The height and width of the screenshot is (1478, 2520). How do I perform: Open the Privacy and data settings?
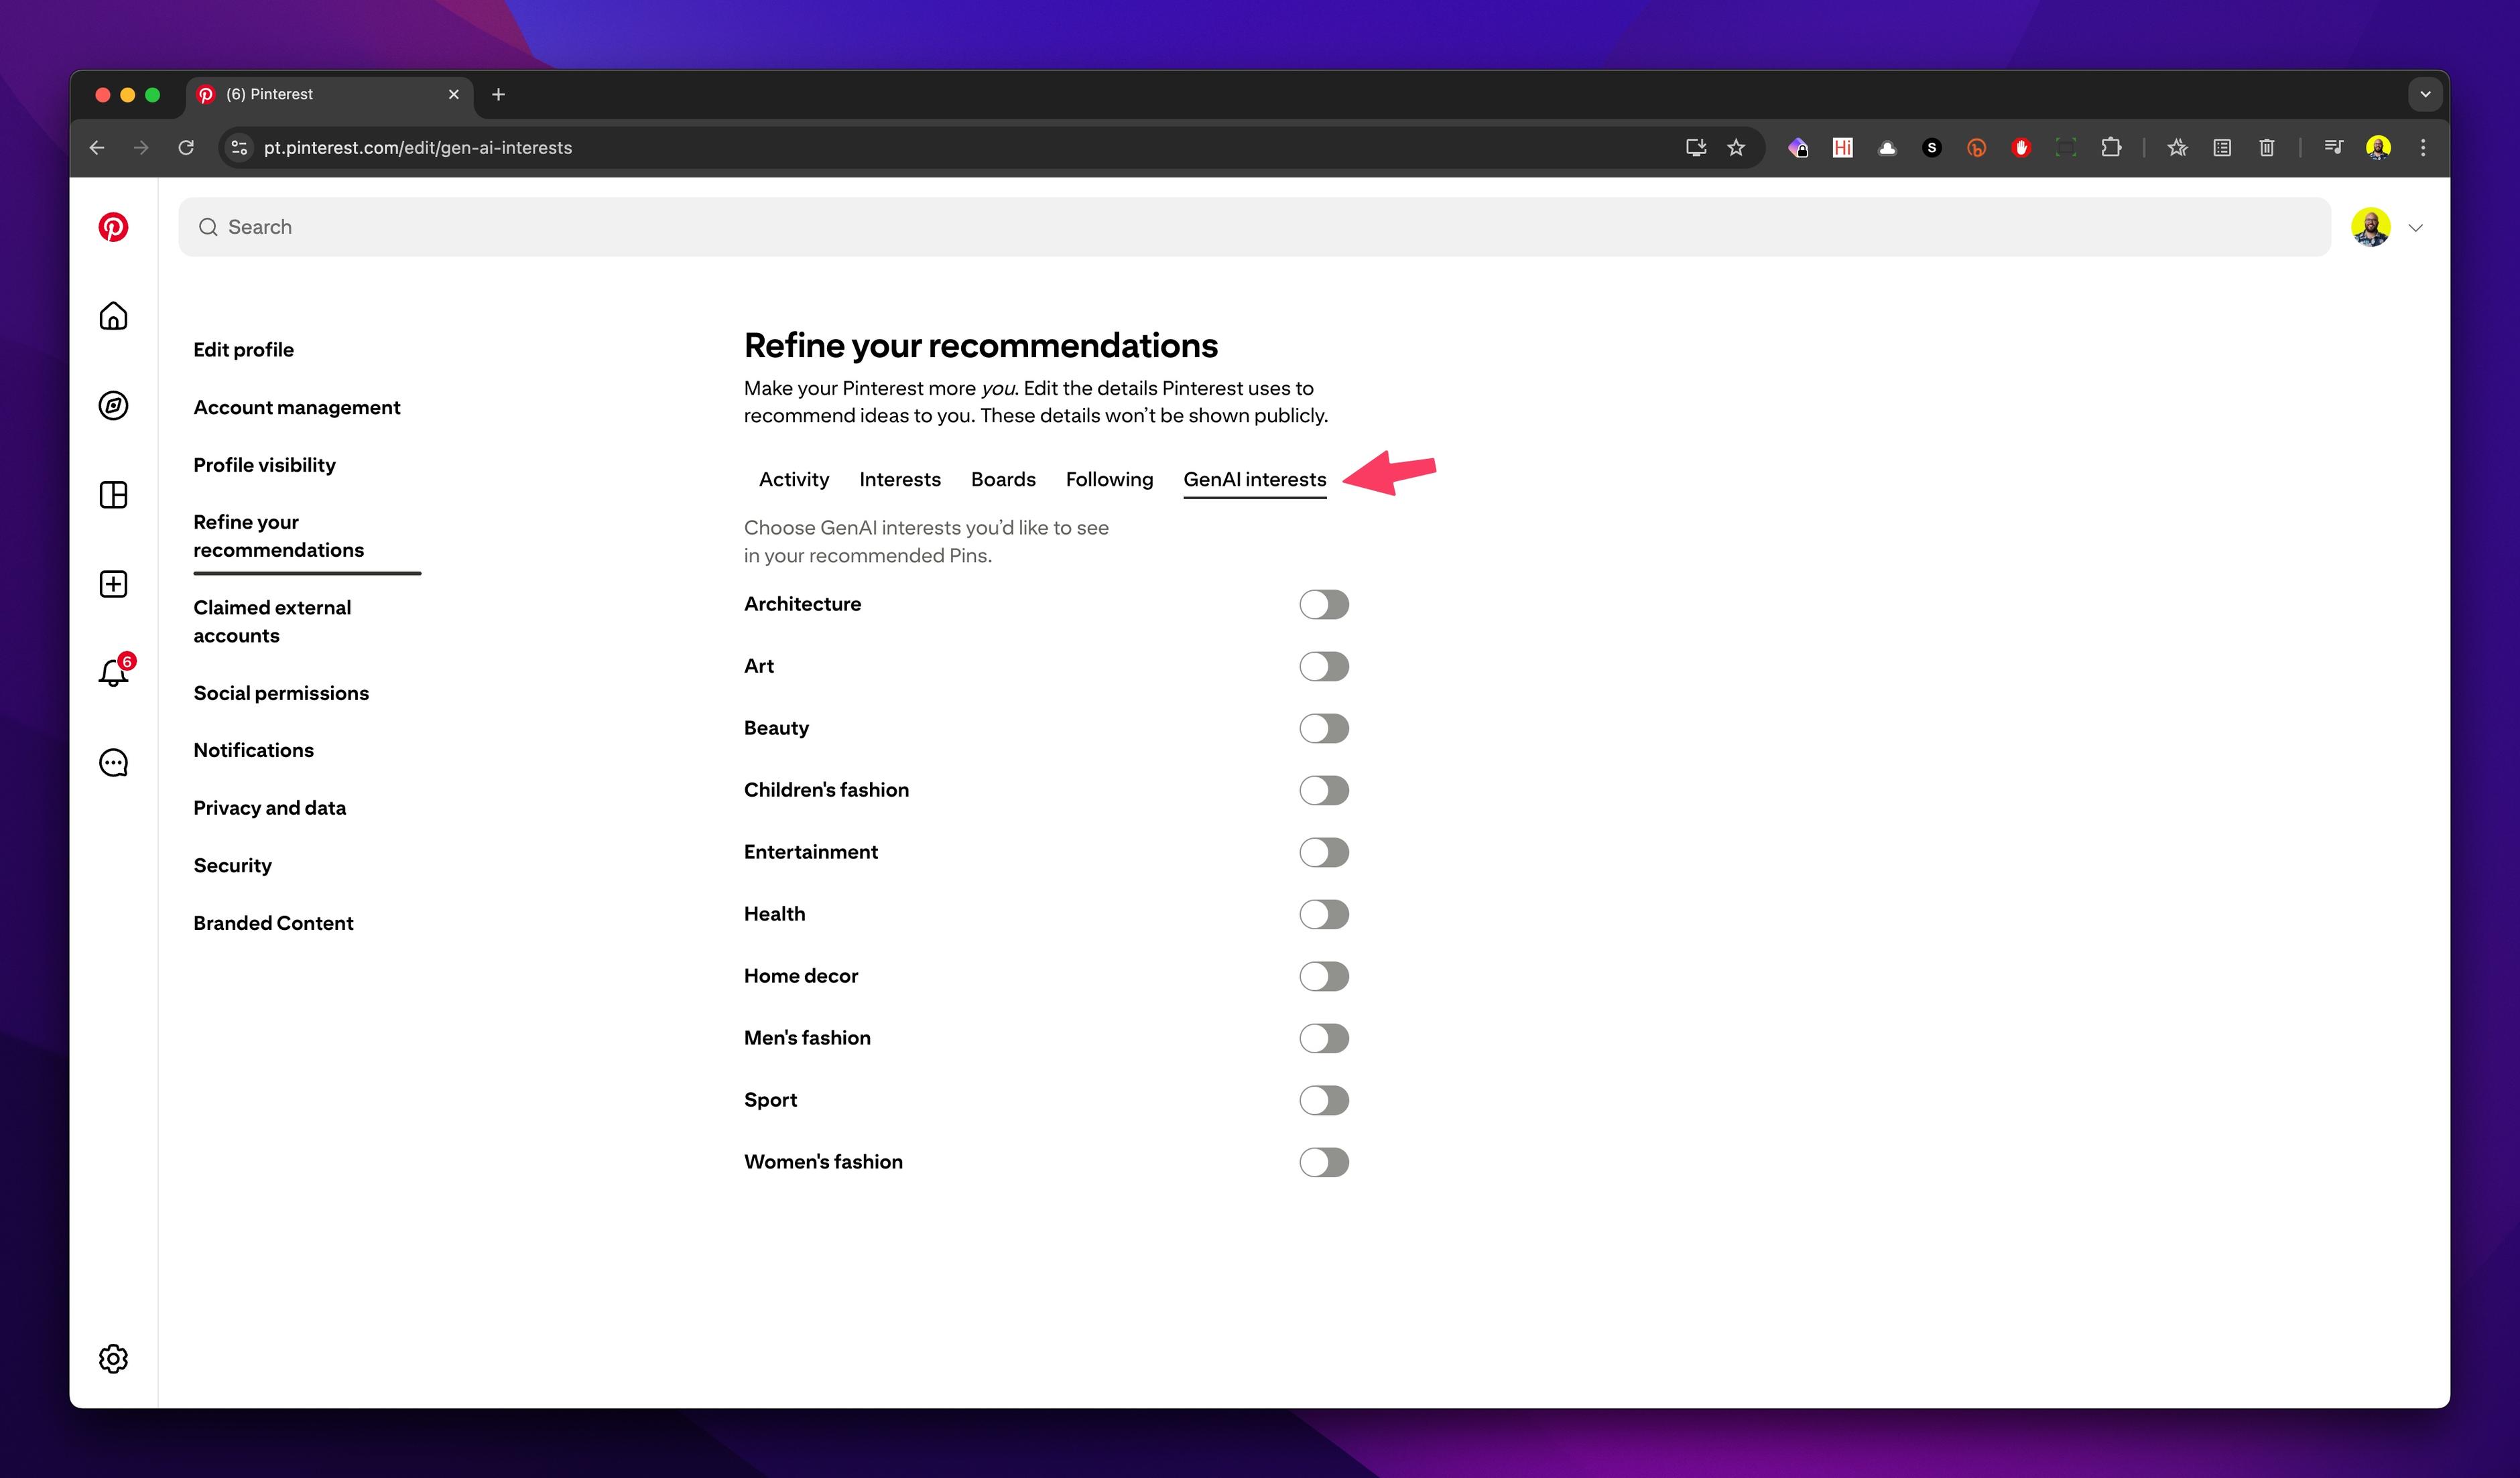pos(269,808)
